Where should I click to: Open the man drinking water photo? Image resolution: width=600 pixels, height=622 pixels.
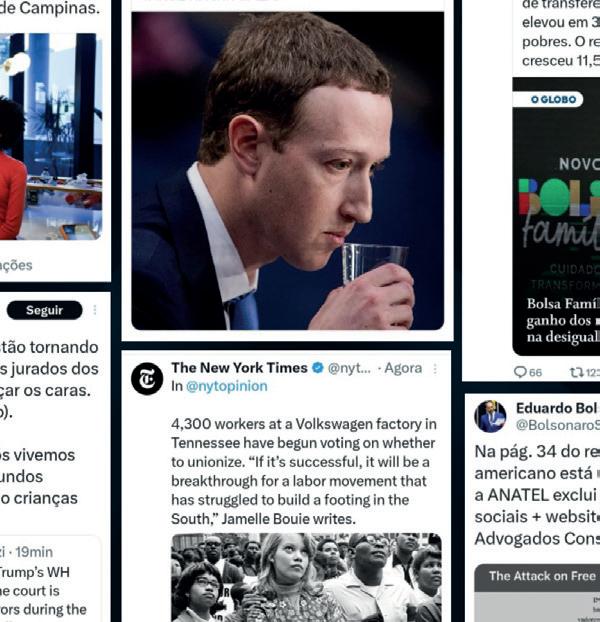coord(288,171)
